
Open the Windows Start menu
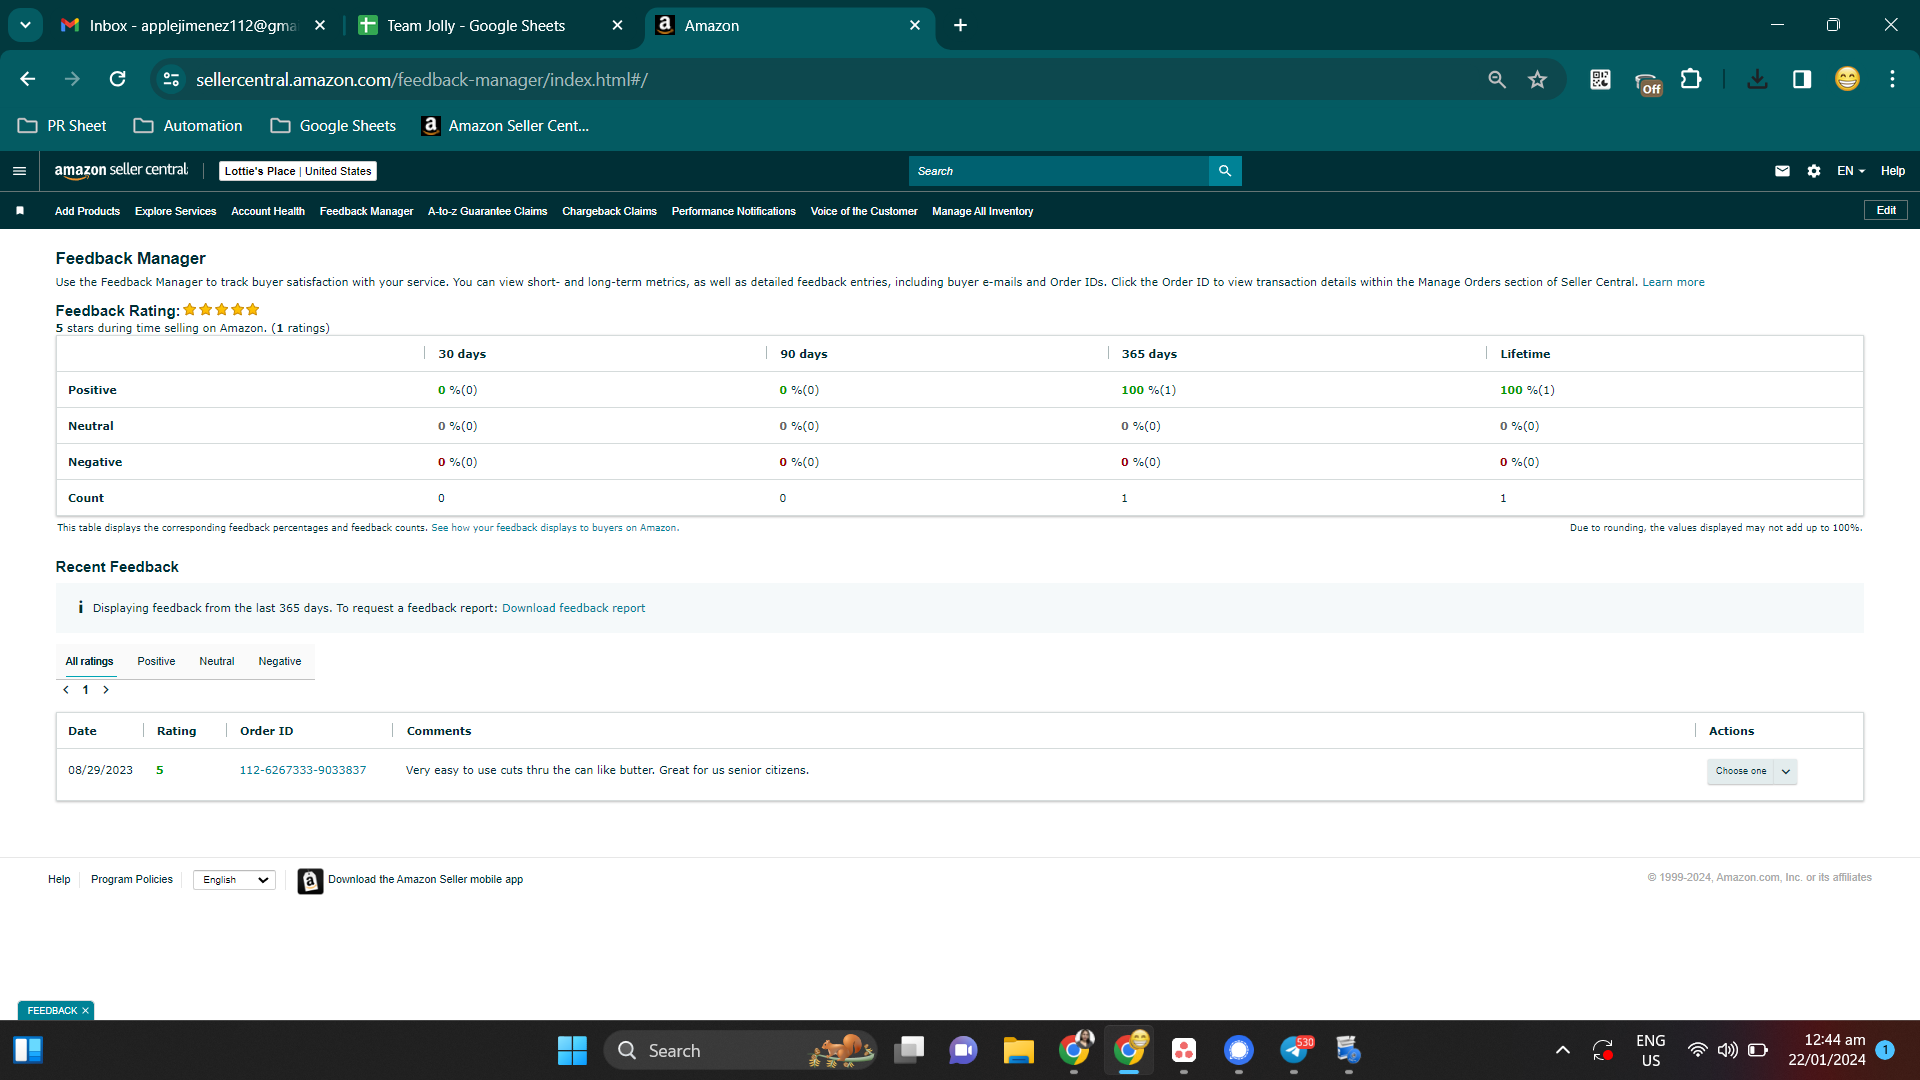pos(572,1050)
